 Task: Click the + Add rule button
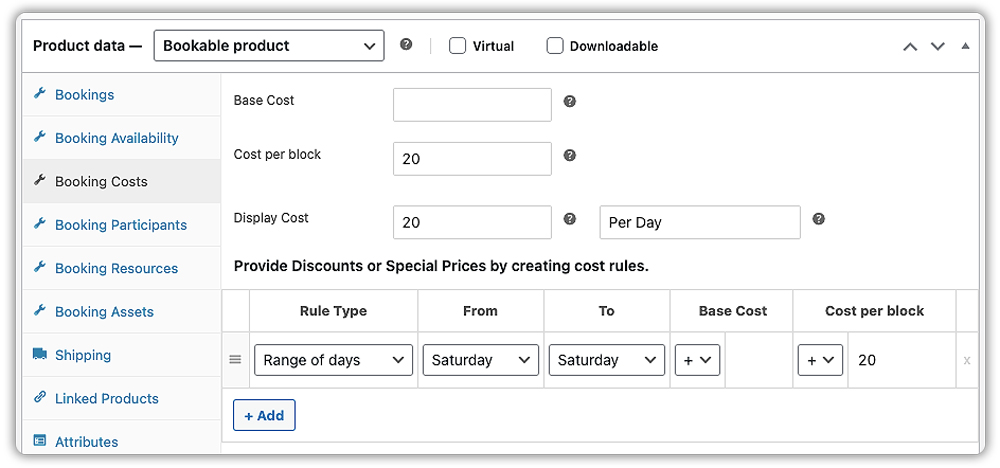point(264,415)
